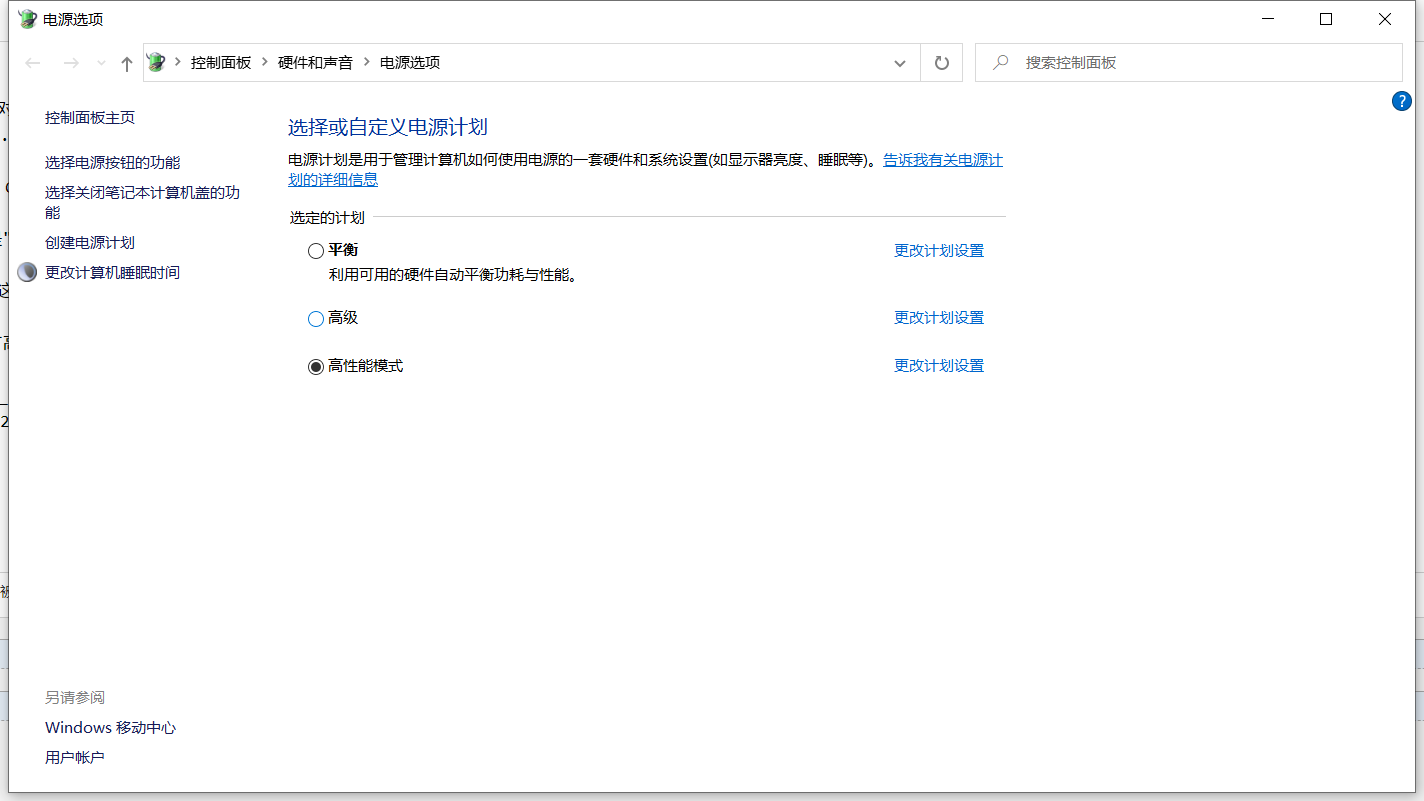1424x801 pixels.
Task: Expand chevron before 电源选项 breadcrumb
Action: pos(367,62)
